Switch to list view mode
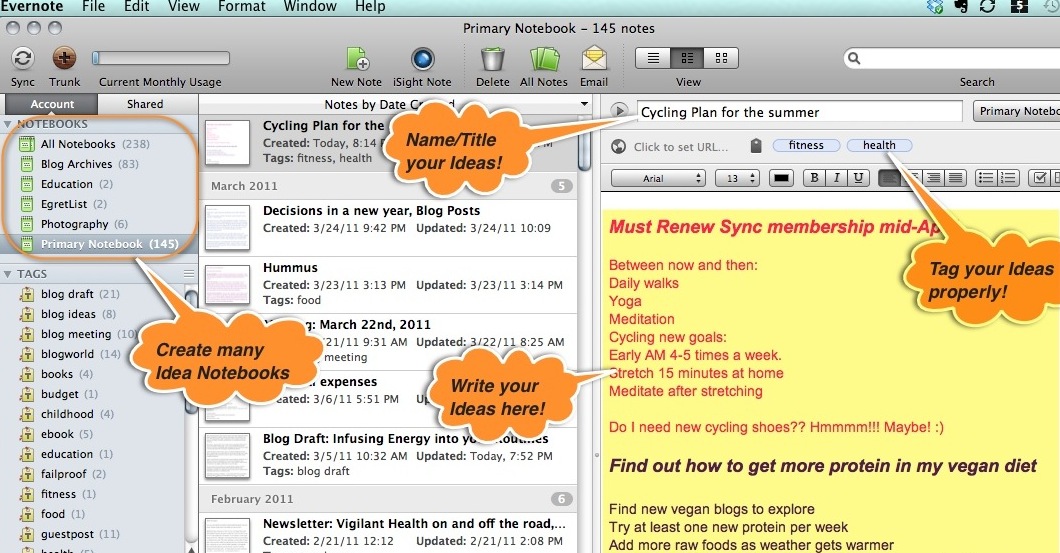 [653, 58]
